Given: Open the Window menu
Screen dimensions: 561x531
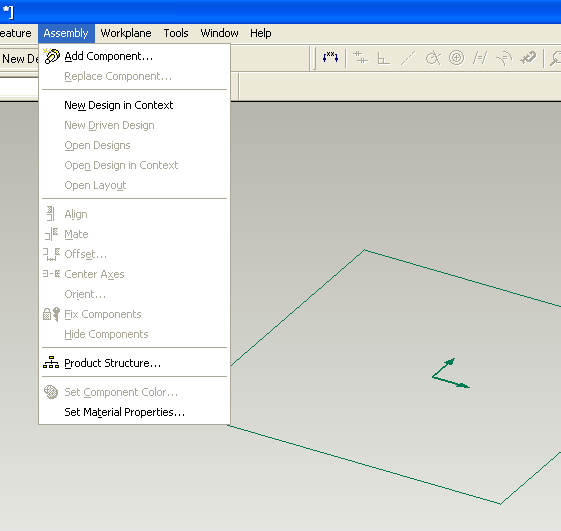Looking at the screenshot, I should [219, 33].
